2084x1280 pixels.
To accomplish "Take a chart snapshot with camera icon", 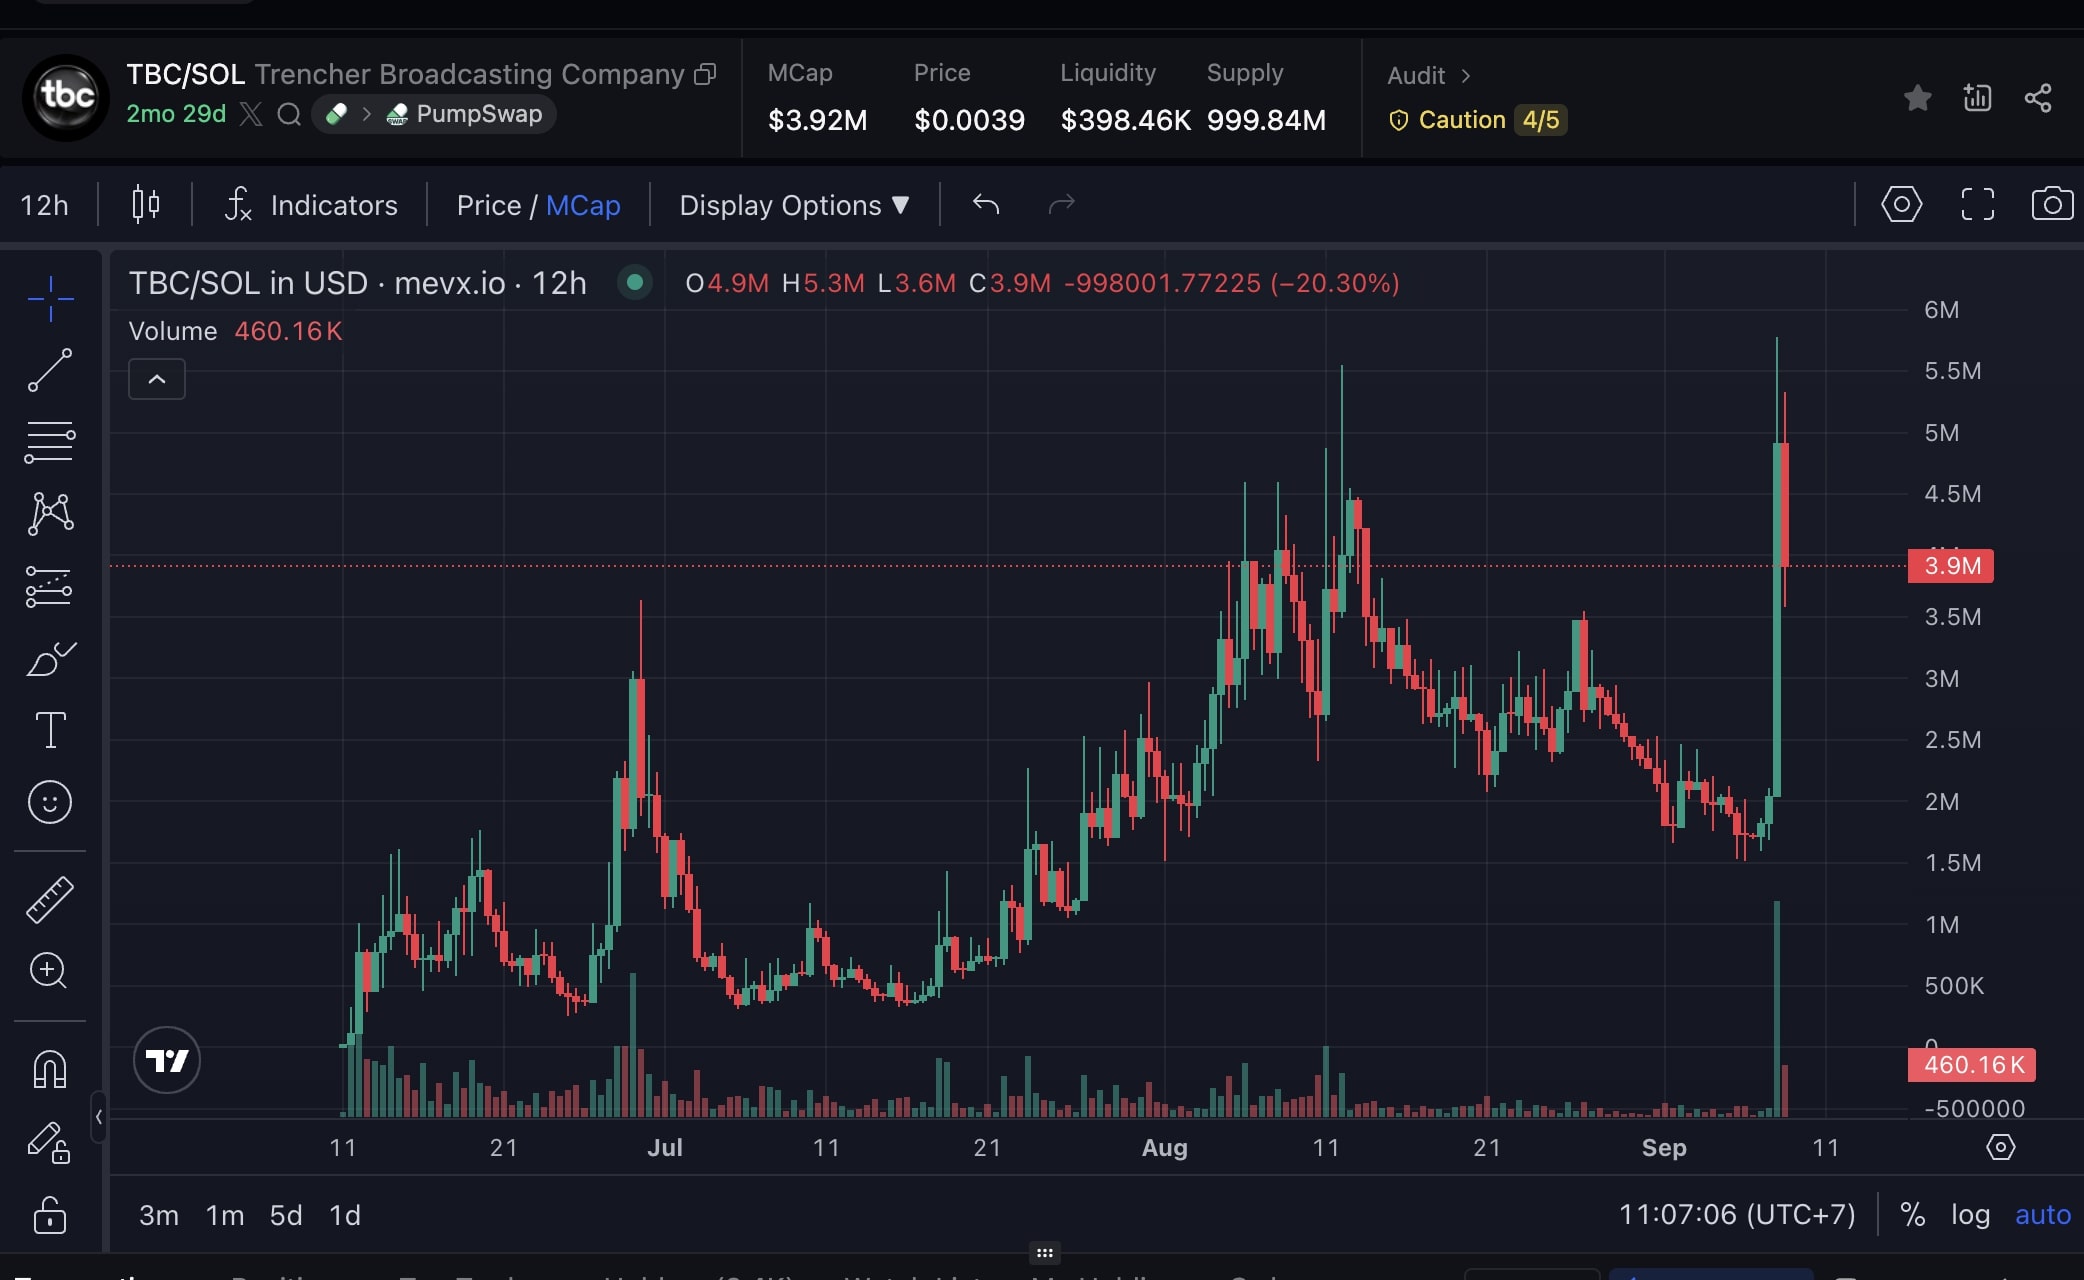I will pyautogui.click(x=2052, y=204).
